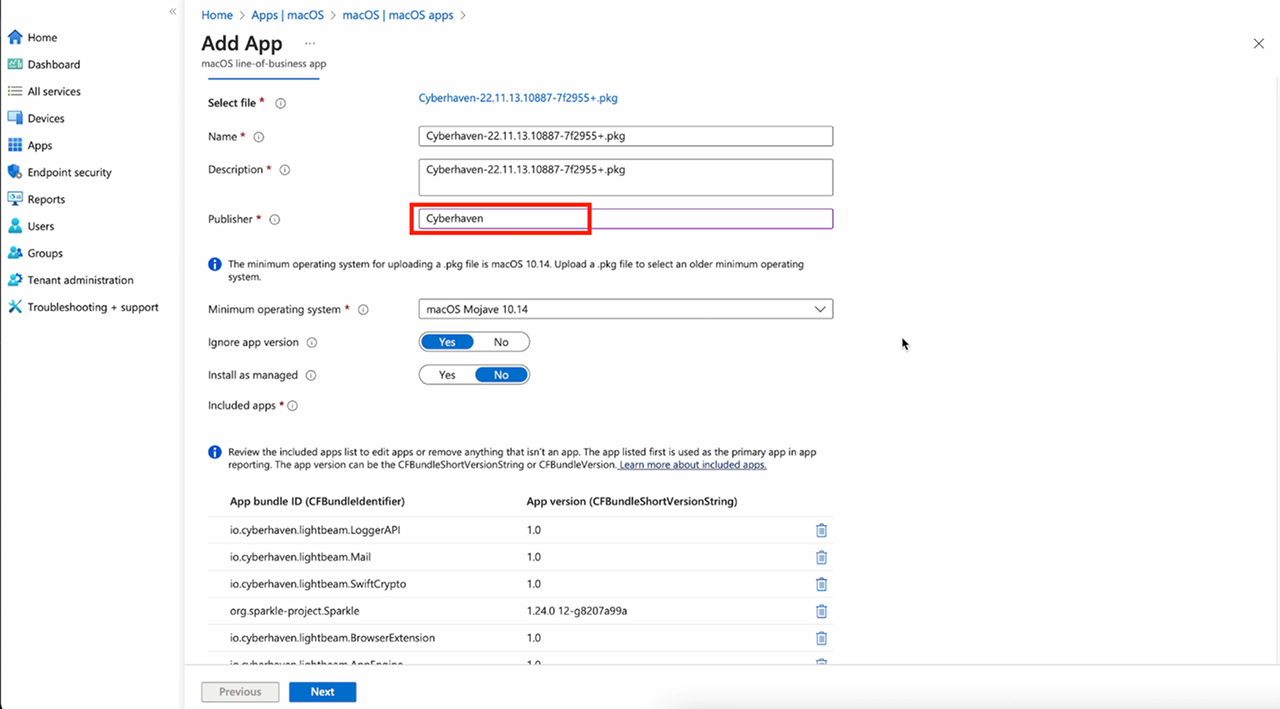The image size is (1280, 709).
Task: Remove the org.sparkle-project.Sparkle entry
Action: tap(821, 611)
